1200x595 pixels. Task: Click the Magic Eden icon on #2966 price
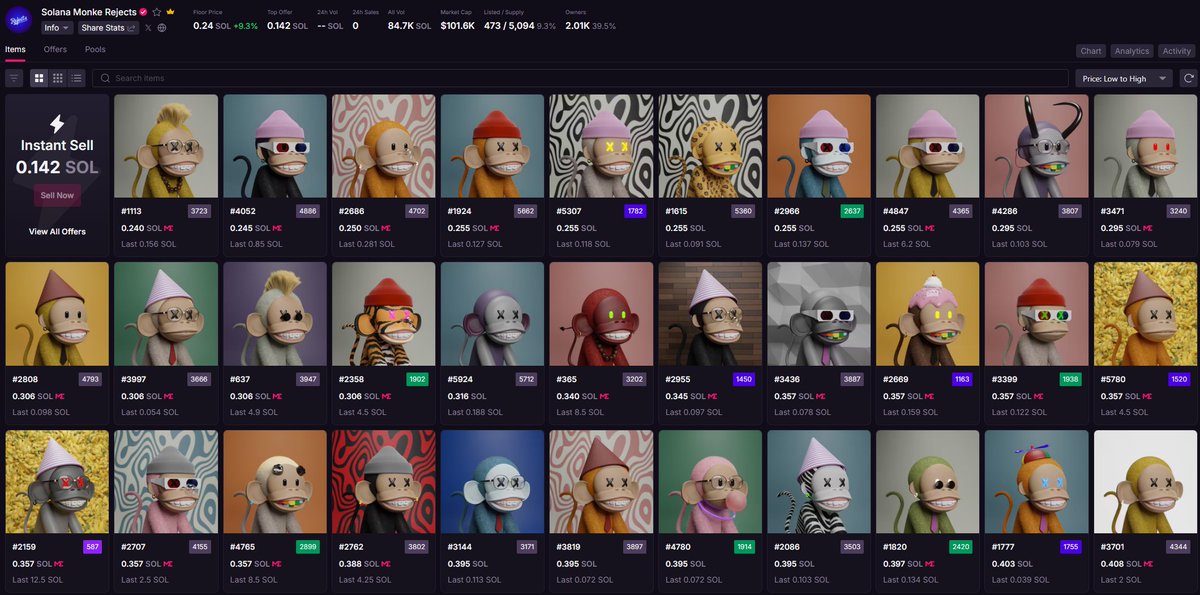point(822,228)
